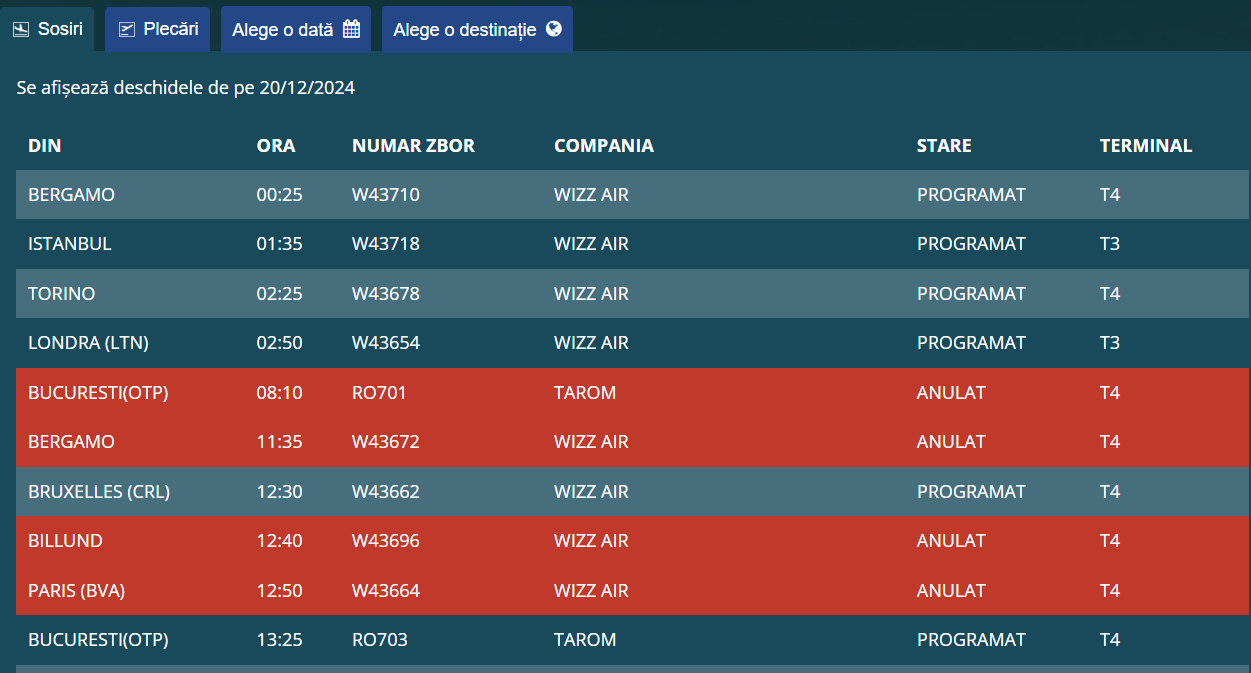The width and height of the screenshot is (1251, 673).
Task: Click WIZZ AIR in the LONDRA (LTN) row
Action: pos(591,343)
